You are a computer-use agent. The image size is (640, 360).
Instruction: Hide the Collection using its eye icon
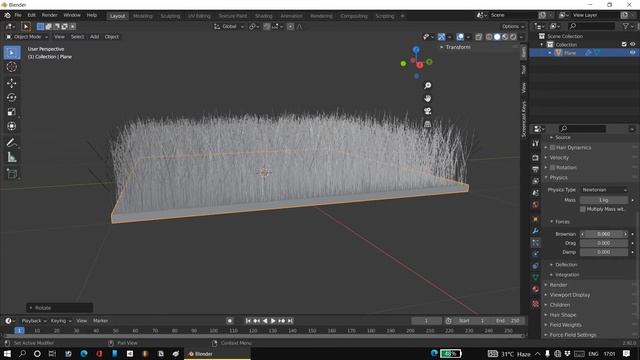tap(632, 44)
